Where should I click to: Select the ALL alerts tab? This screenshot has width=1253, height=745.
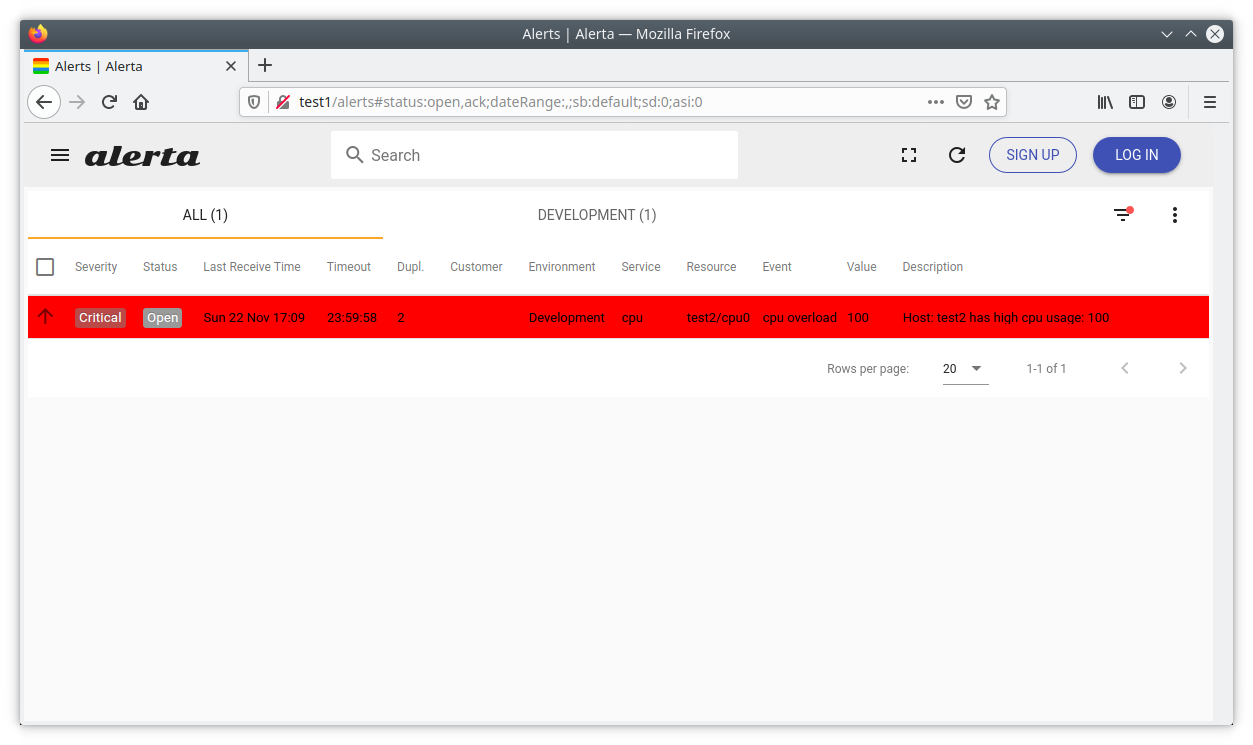click(205, 215)
